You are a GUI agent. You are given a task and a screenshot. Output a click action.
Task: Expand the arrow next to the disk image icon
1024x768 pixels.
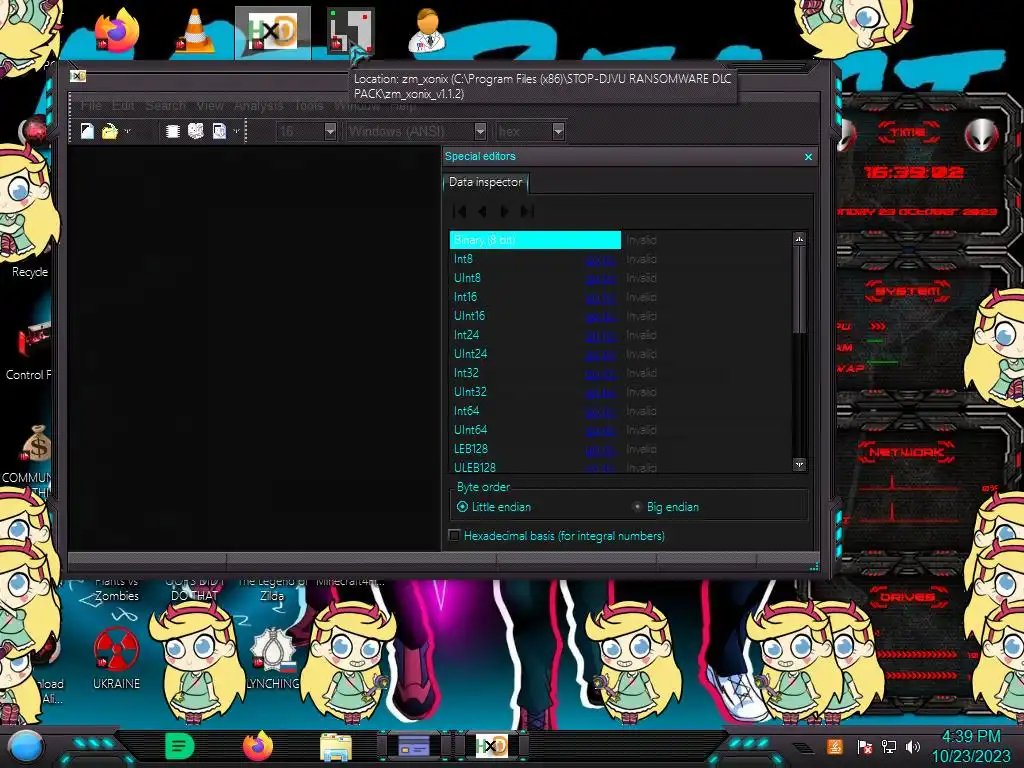236,131
